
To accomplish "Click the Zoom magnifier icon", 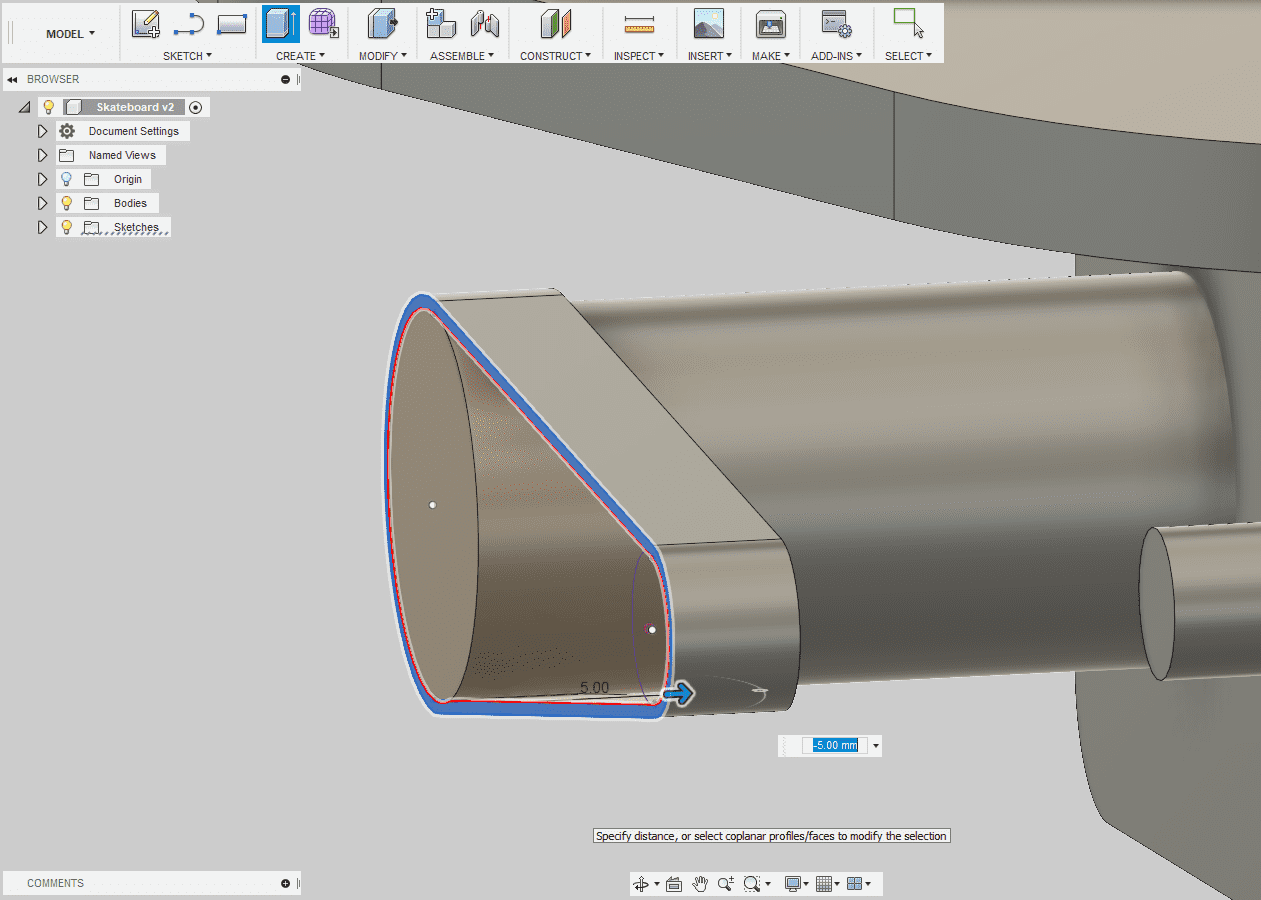I will 725,884.
